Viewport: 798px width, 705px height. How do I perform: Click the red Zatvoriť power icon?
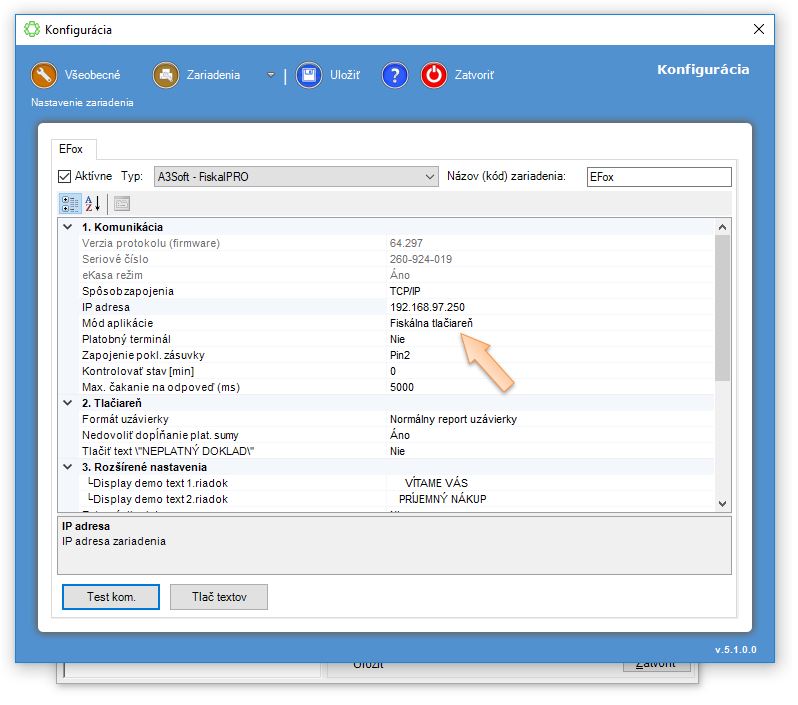pyautogui.click(x=433, y=75)
